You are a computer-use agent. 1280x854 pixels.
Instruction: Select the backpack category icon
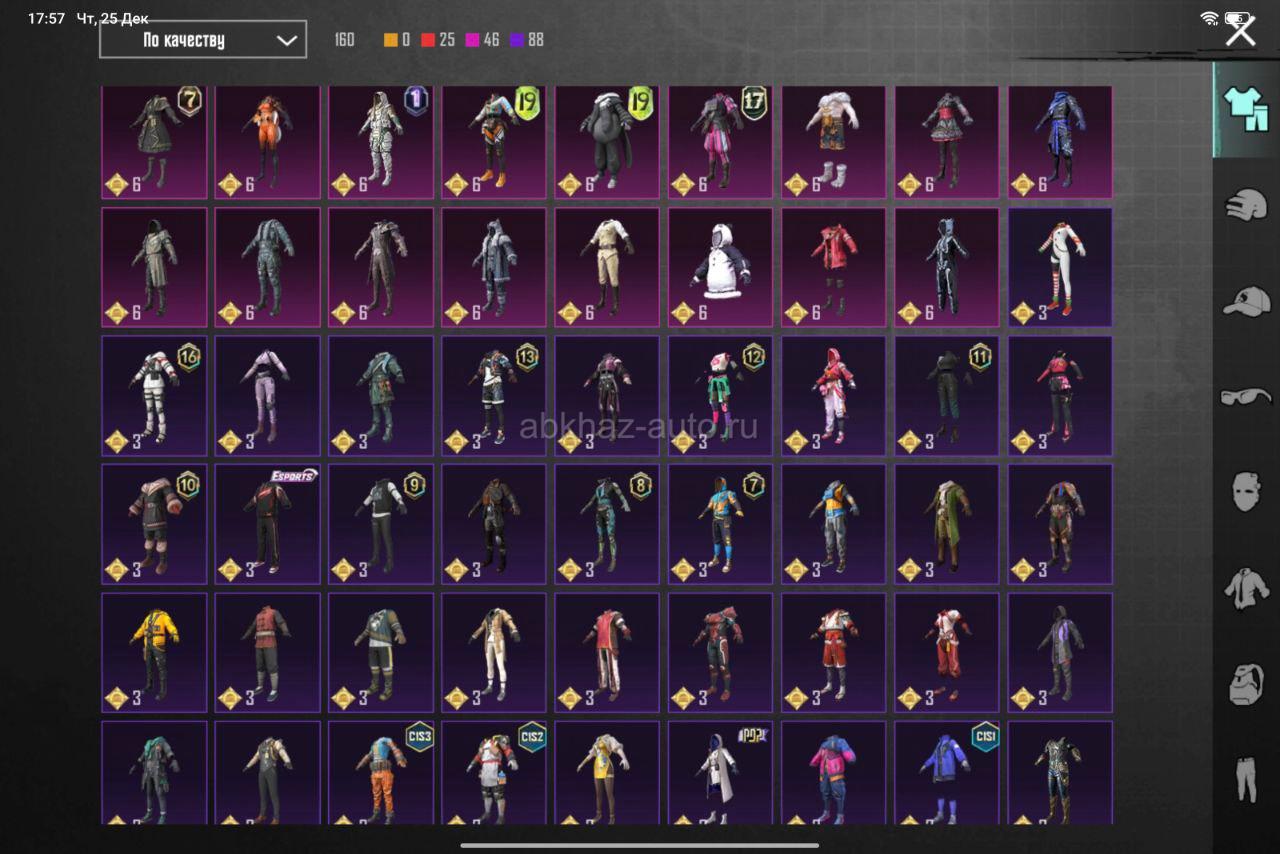(x=1246, y=684)
